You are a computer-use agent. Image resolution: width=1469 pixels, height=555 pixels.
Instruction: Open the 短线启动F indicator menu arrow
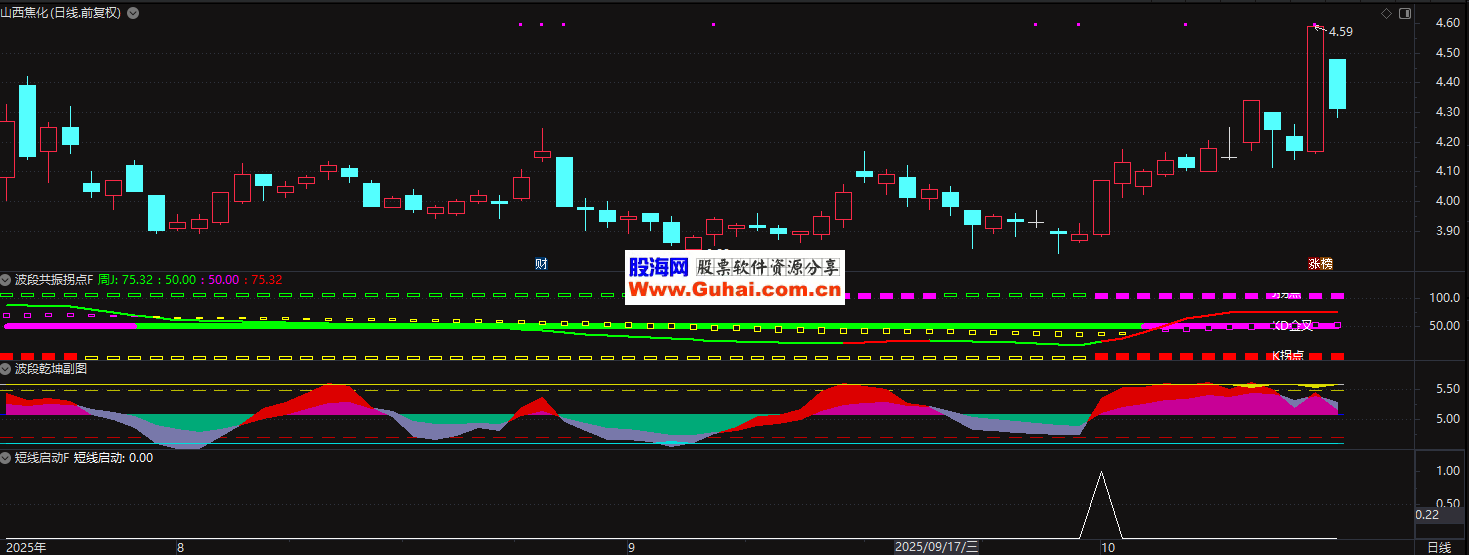(x=6, y=457)
